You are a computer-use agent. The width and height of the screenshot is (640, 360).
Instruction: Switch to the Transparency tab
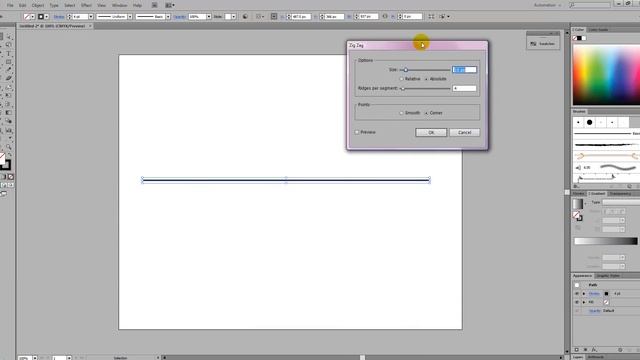point(620,193)
